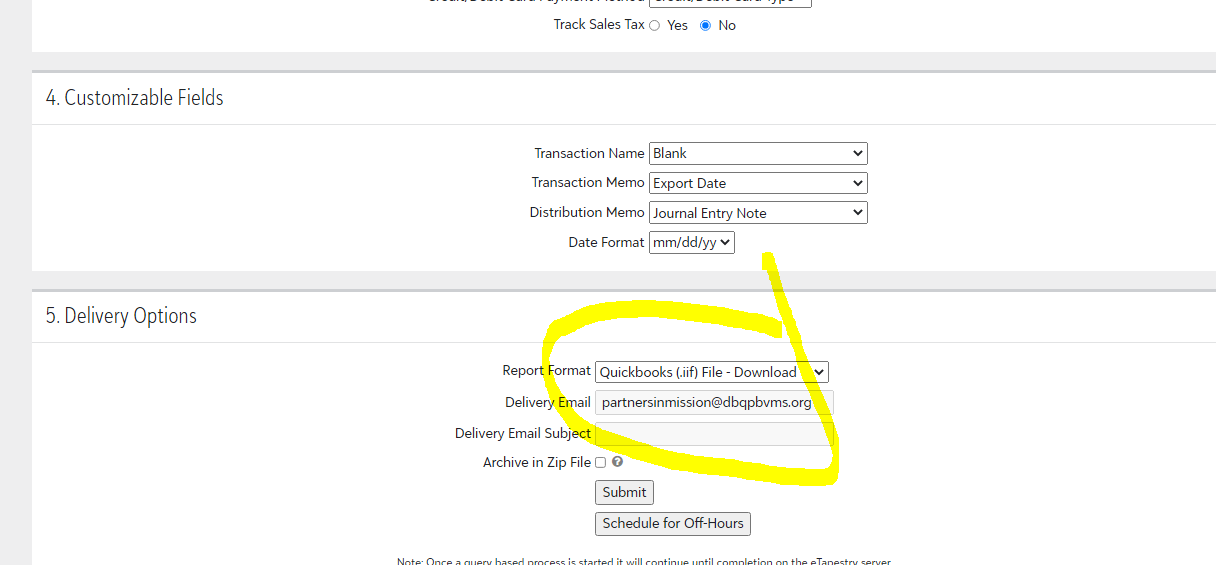Click the 'Date Format' label
The image size is (1216, 565).
(x=606, y=242)
